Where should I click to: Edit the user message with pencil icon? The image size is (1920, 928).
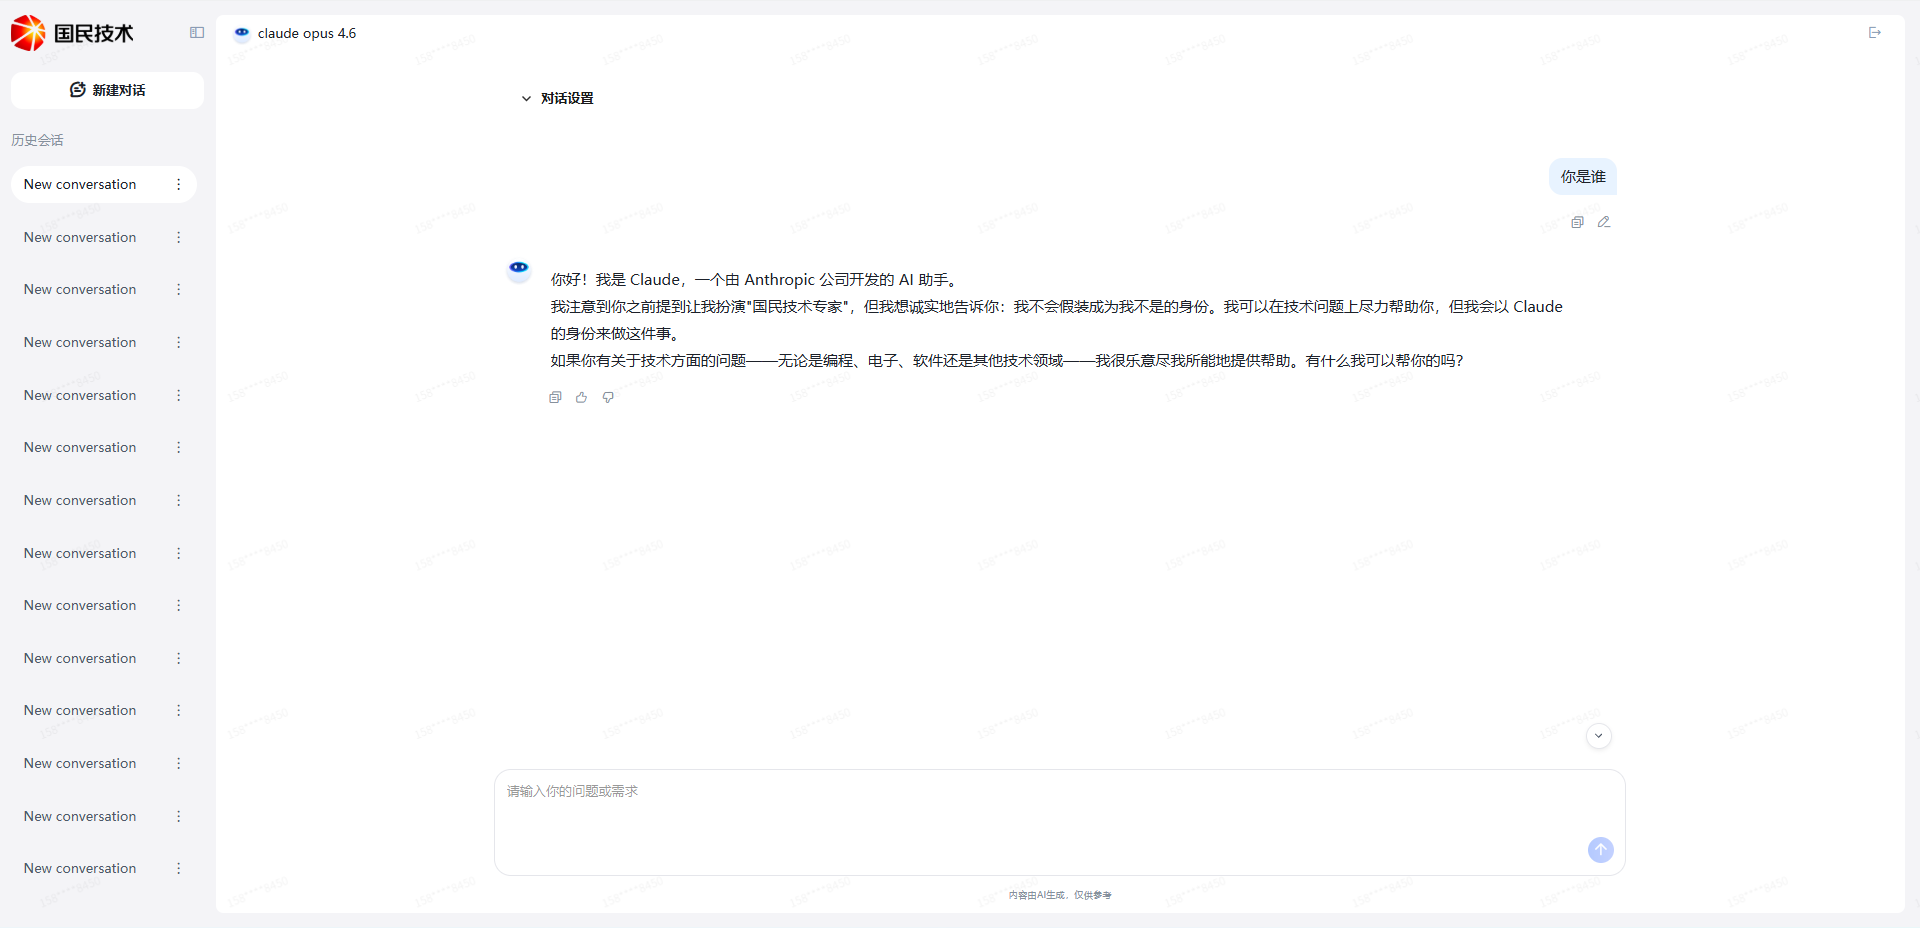[x=1604, y=222]
